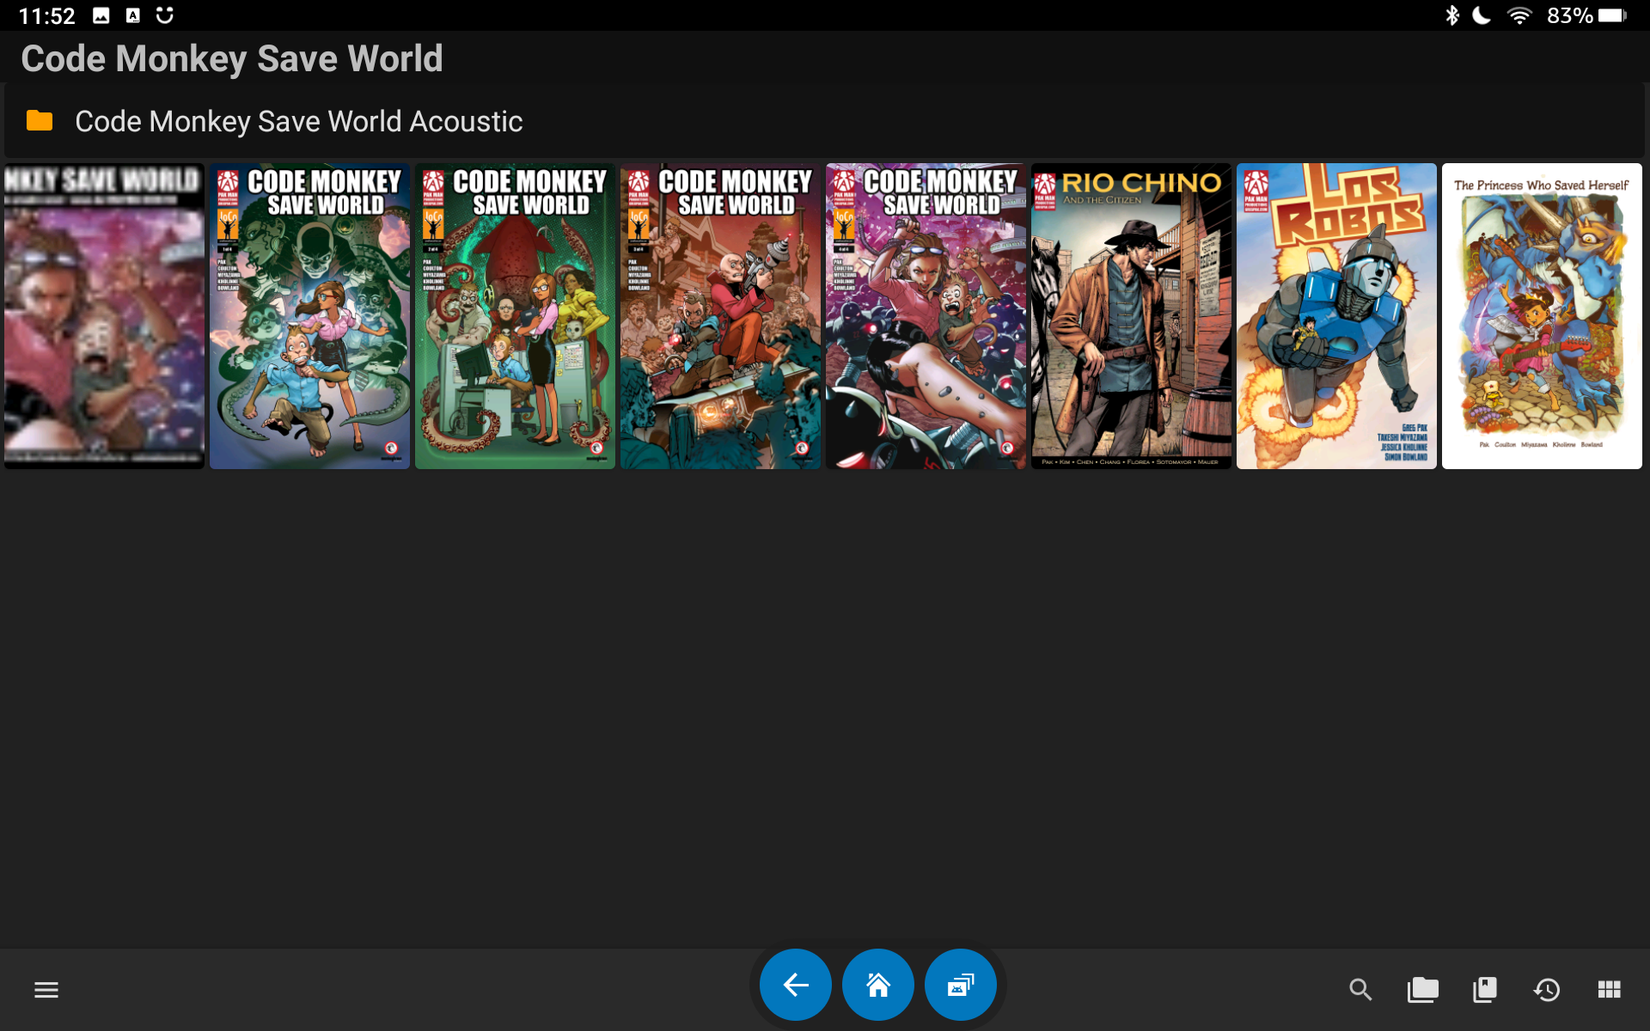Screen dimensions: 1650x1031
Task: Click the orange folder icon
Action: click(40, 121)
